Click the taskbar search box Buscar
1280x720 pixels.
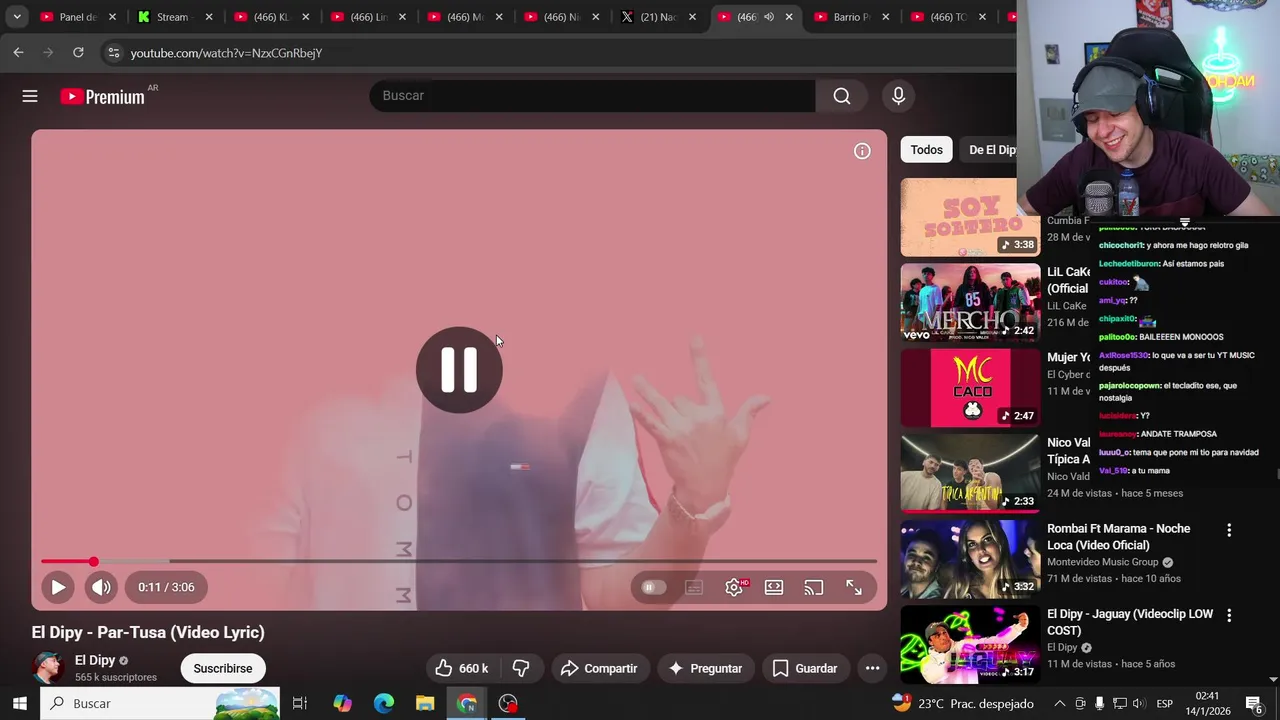(160, 703)
